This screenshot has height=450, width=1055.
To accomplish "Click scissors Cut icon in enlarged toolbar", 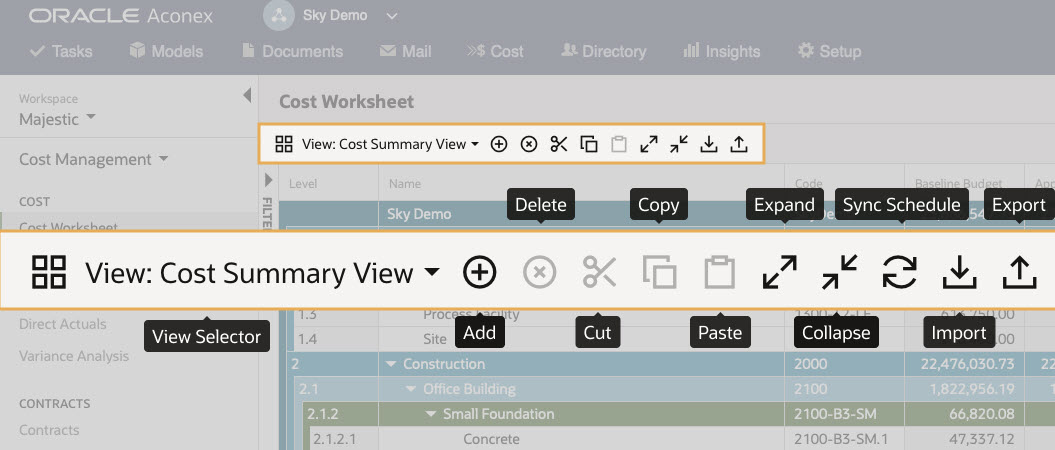I will 599,272.
